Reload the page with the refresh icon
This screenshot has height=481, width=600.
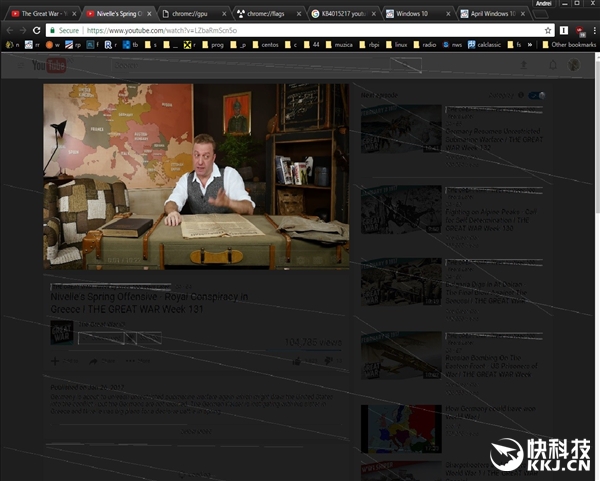pos(37,31)
